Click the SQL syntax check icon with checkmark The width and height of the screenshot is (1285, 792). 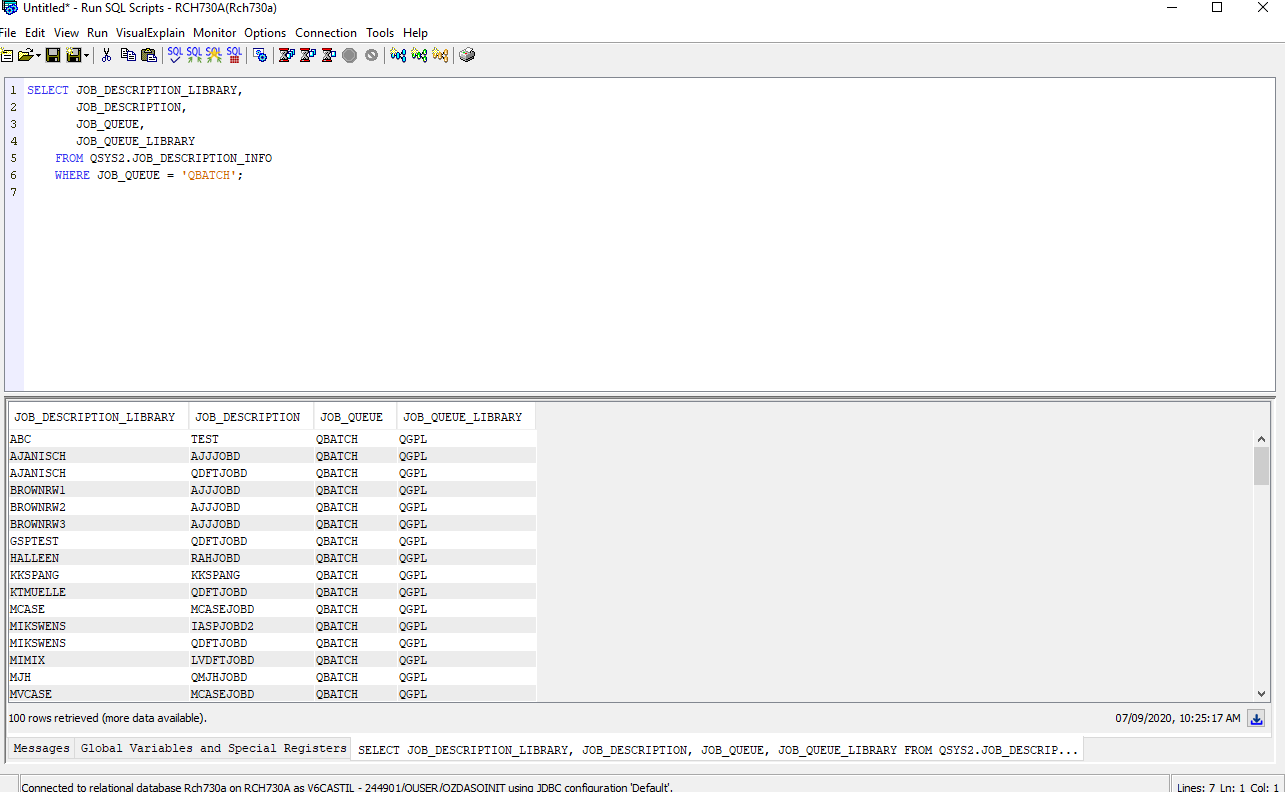175,55
